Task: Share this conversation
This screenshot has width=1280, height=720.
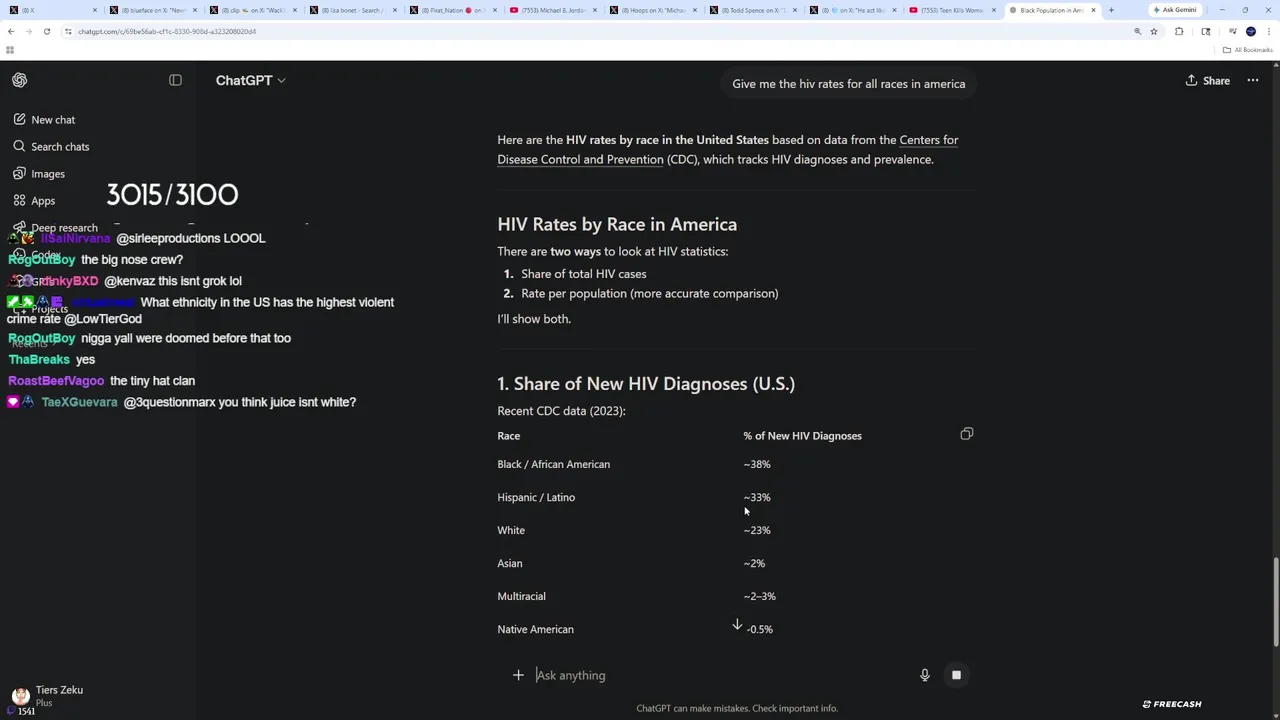Action: 1207,80
